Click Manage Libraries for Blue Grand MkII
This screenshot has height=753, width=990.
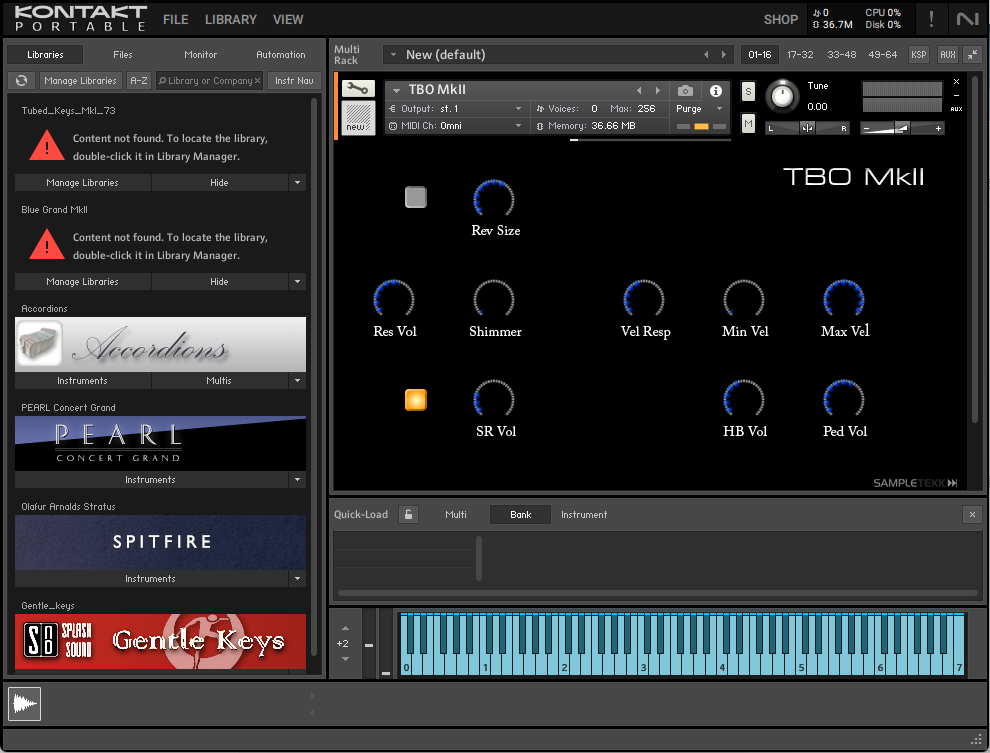pos(81,281)
